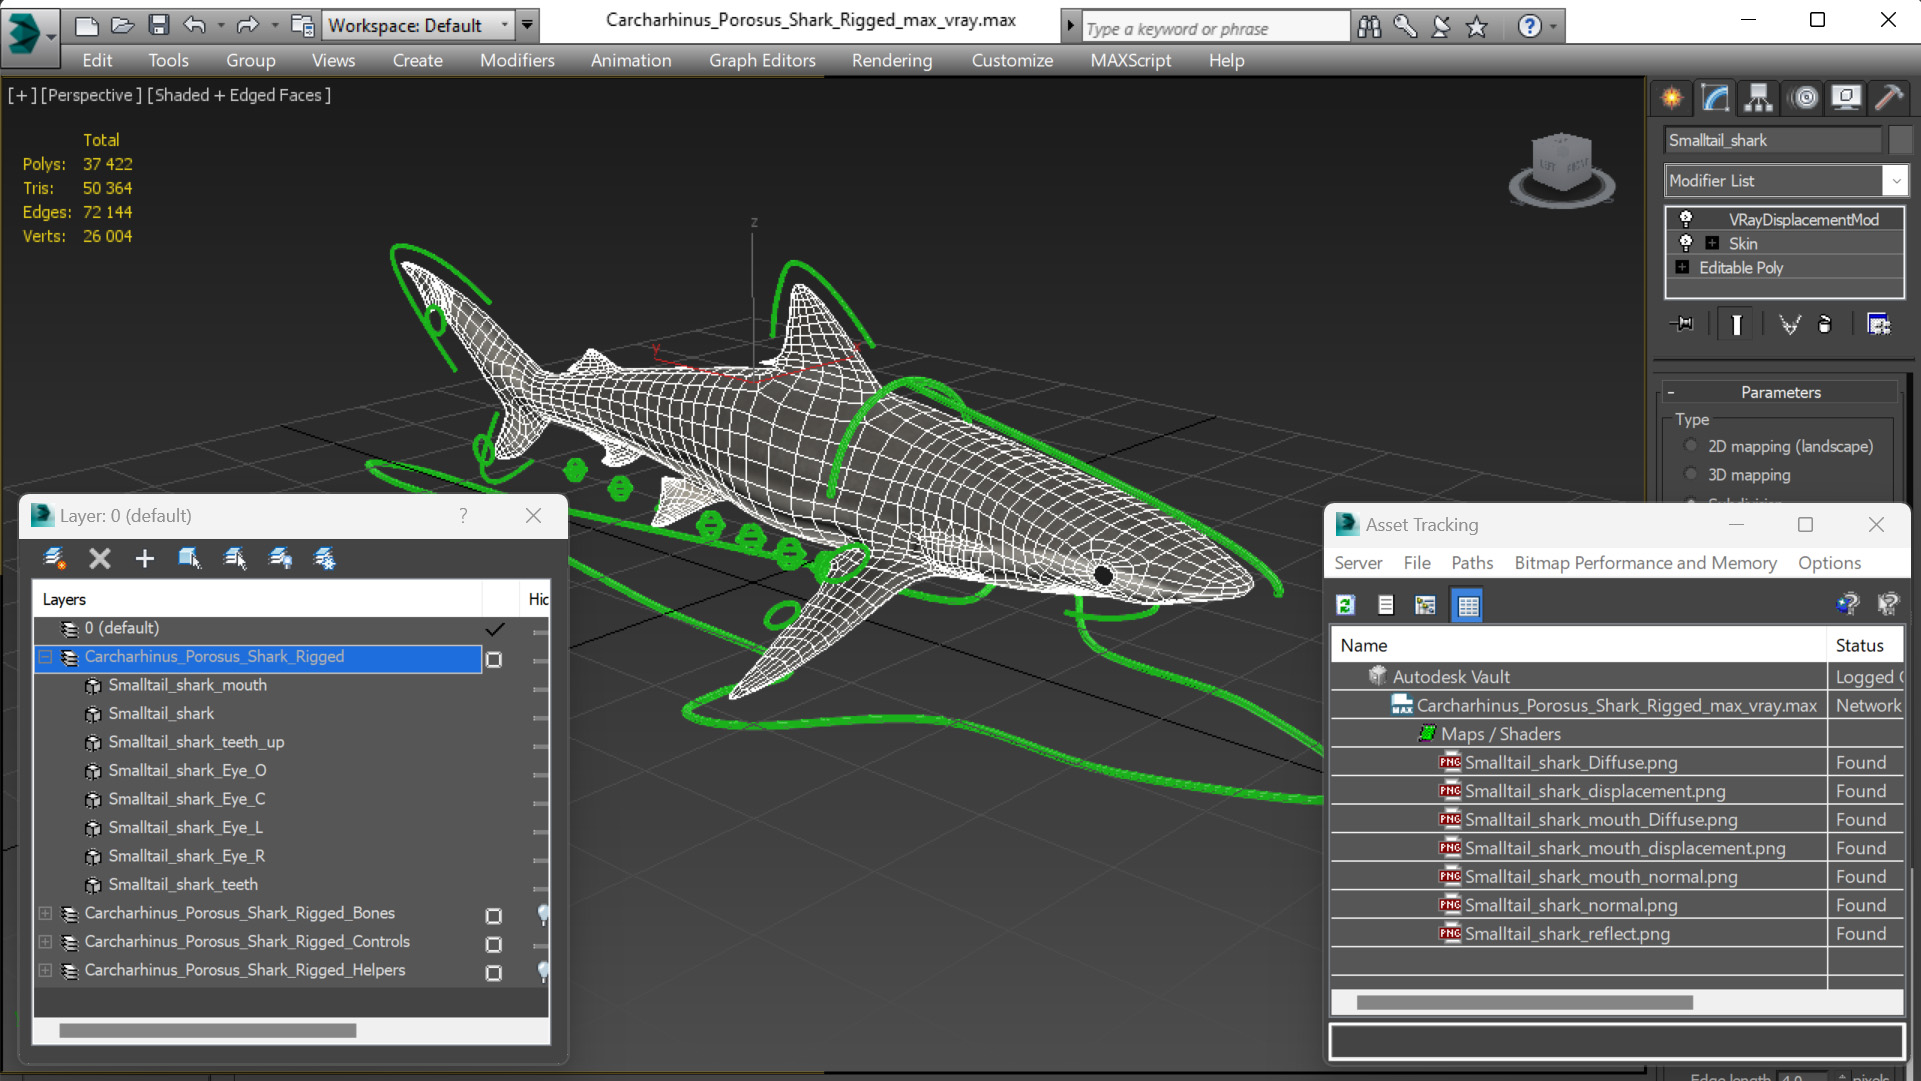Click the New Scene icon
The height and width of the screenshot is (1081, 1921).
87,25
